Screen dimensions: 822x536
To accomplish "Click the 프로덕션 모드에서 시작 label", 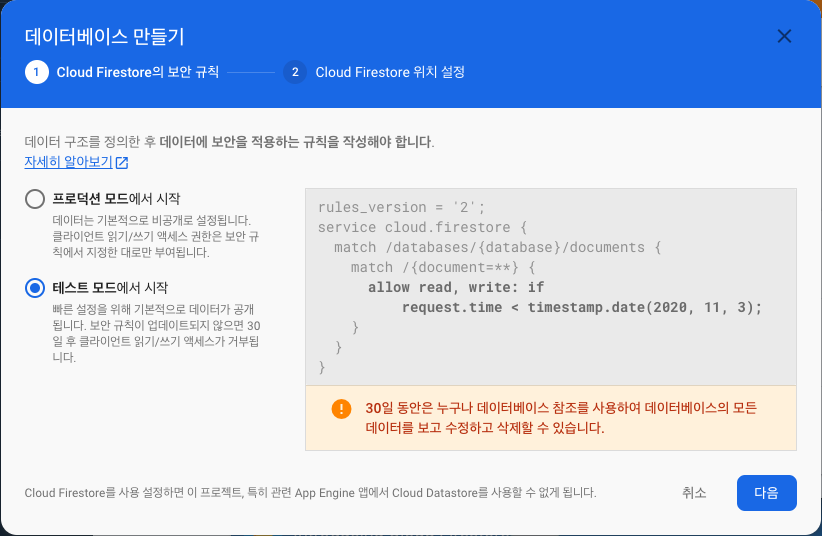I will point(116,199).
